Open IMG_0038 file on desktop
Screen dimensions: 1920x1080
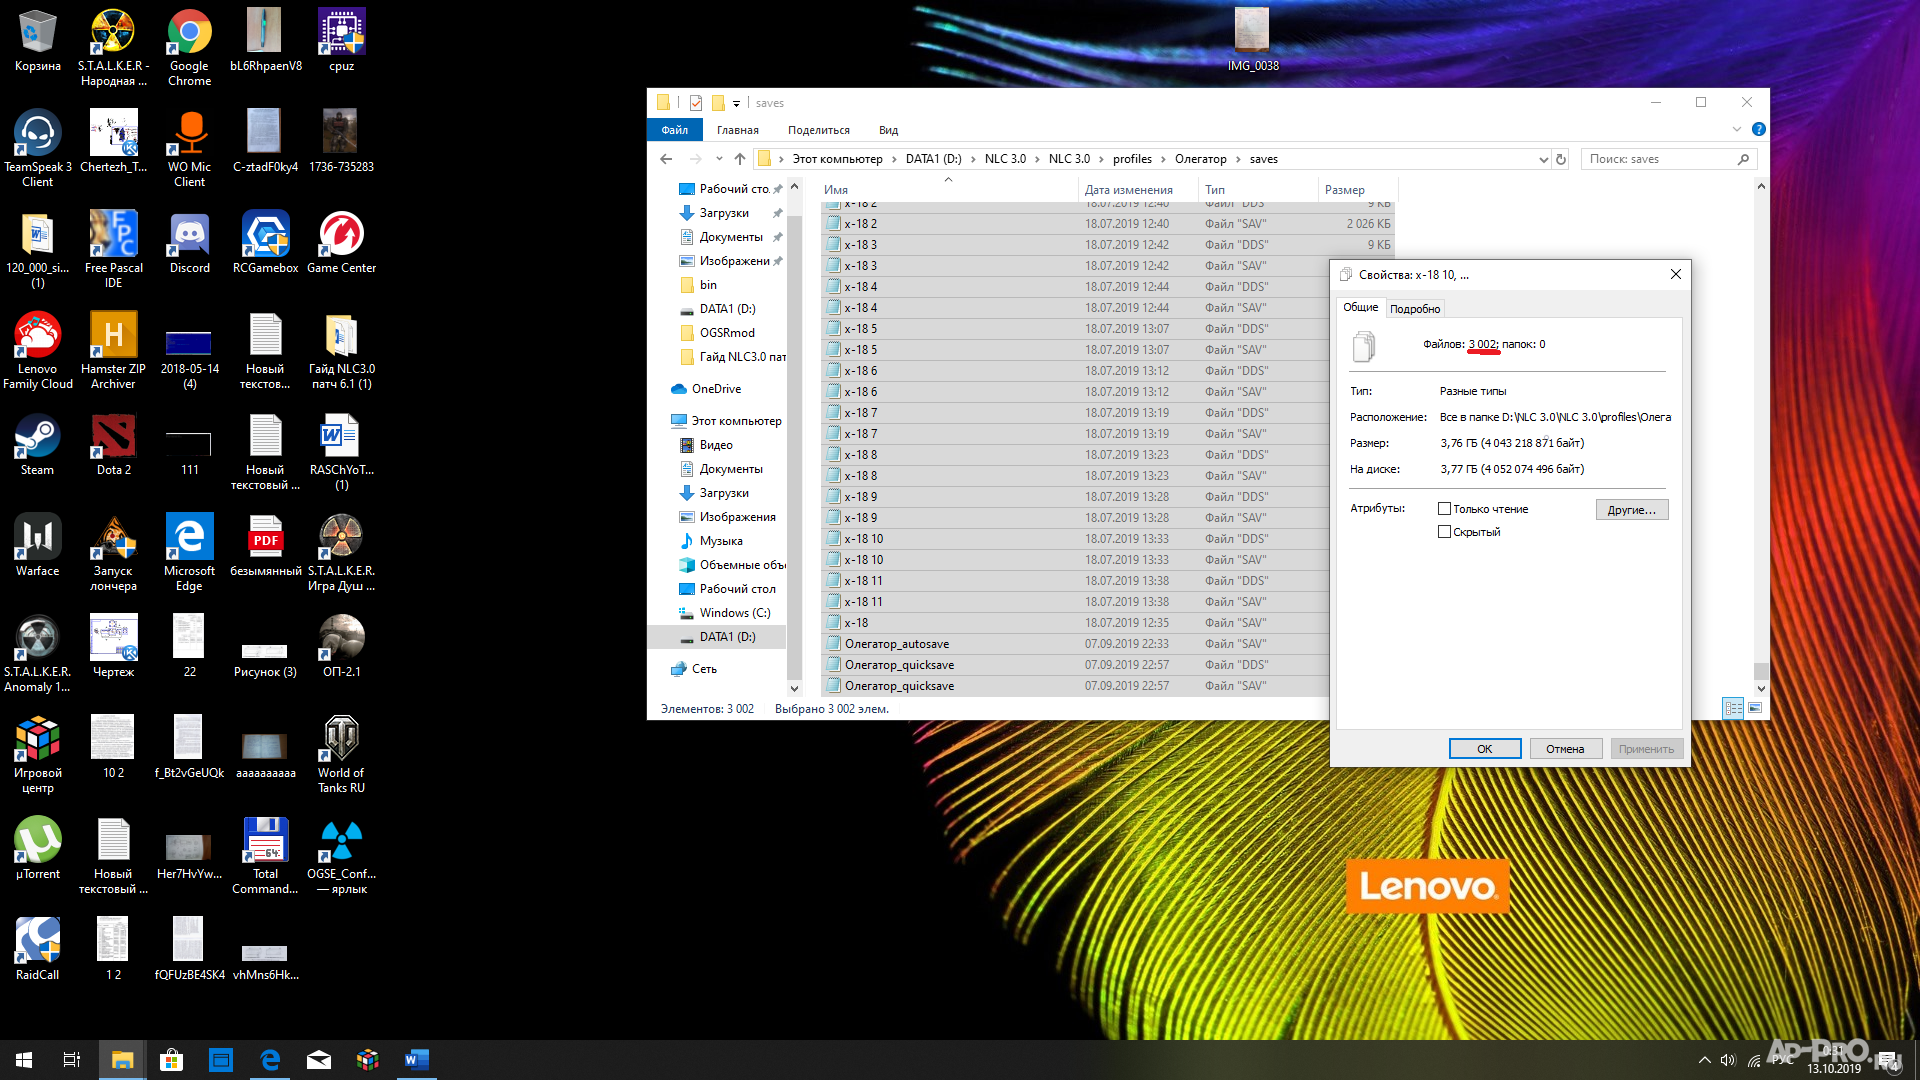[1252, 40]
